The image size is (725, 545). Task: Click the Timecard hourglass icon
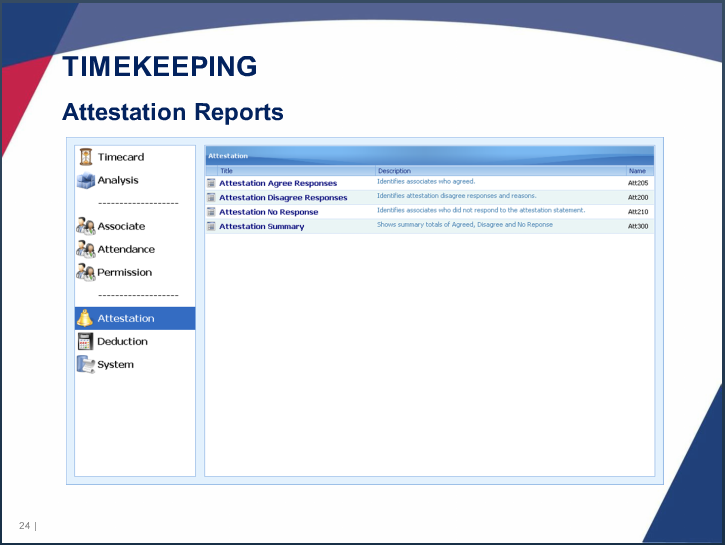[x=85, y=157]
